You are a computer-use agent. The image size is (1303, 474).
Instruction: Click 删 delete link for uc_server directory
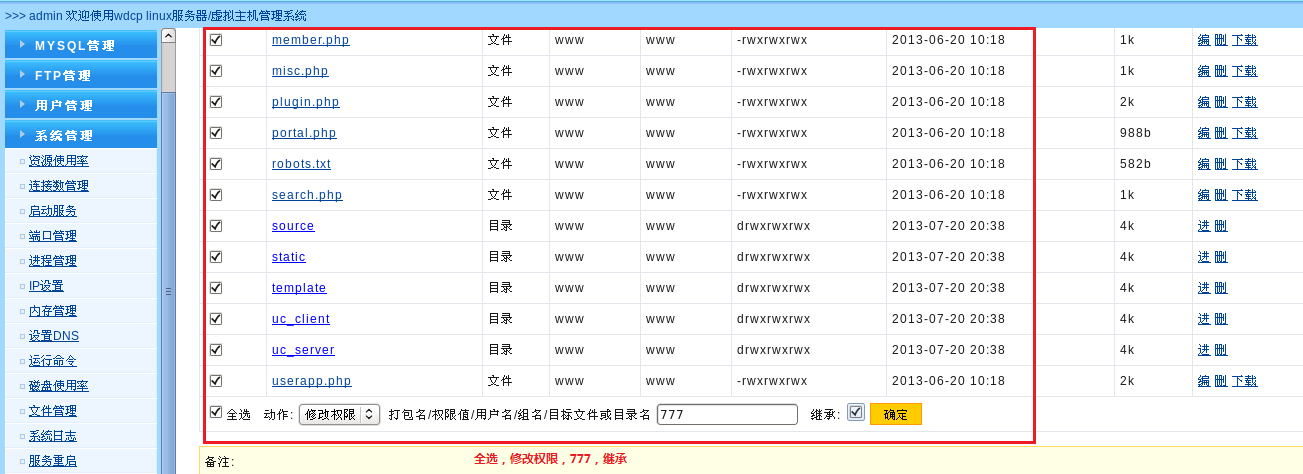pos(1220,350)
